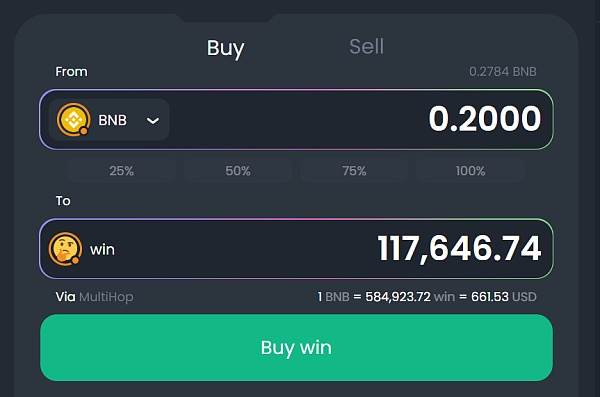The height and width of the screenshot is (397, 600).
Task: Open the BNB token selector
Action: 109,120
